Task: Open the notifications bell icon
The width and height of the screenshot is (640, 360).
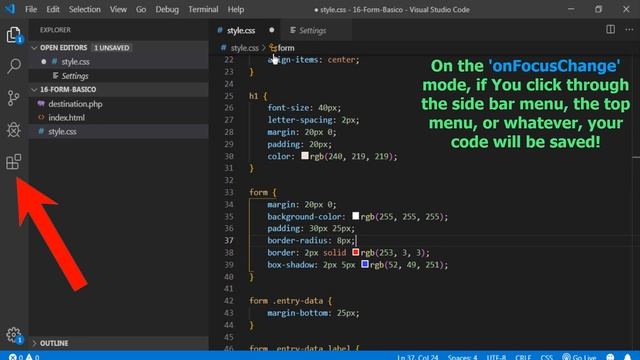Action: pos(627,357)
